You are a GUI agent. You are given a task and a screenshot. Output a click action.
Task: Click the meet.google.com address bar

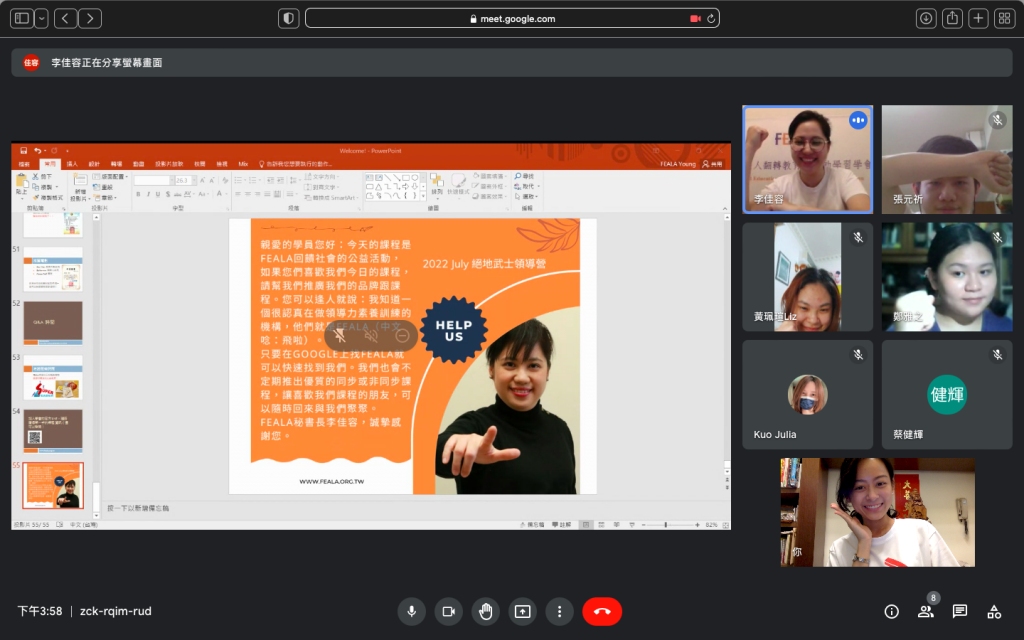click(510, 18)
